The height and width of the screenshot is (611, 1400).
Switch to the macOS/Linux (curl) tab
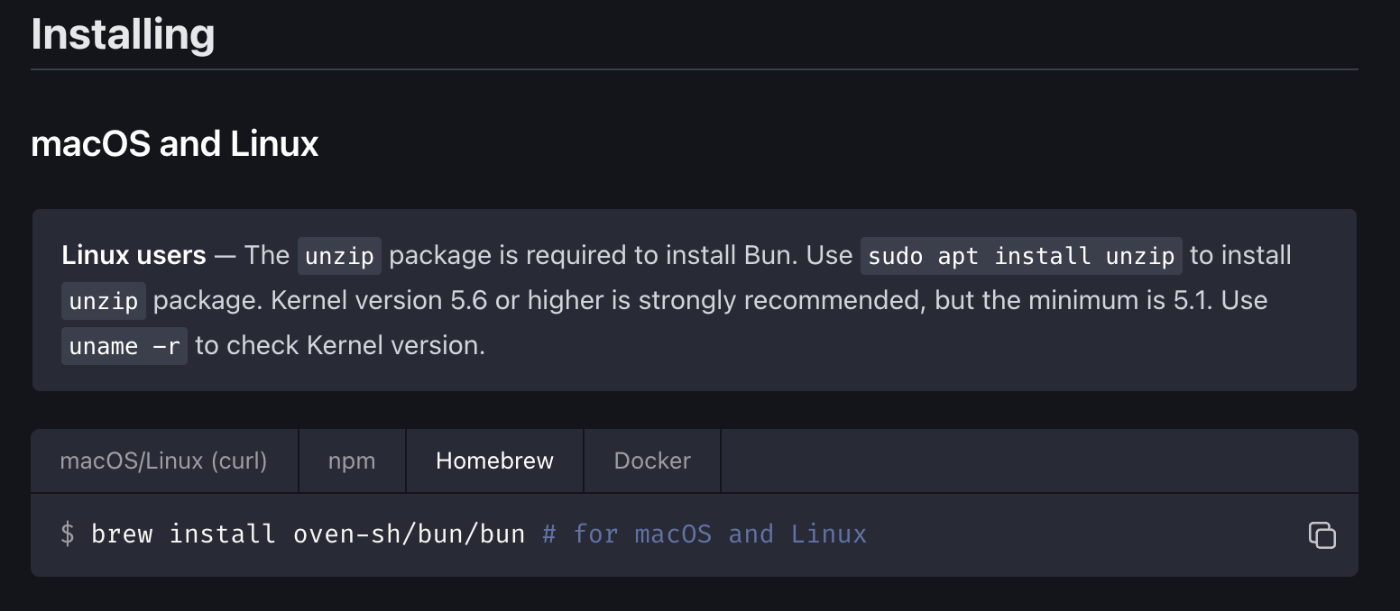click(164, 461)
